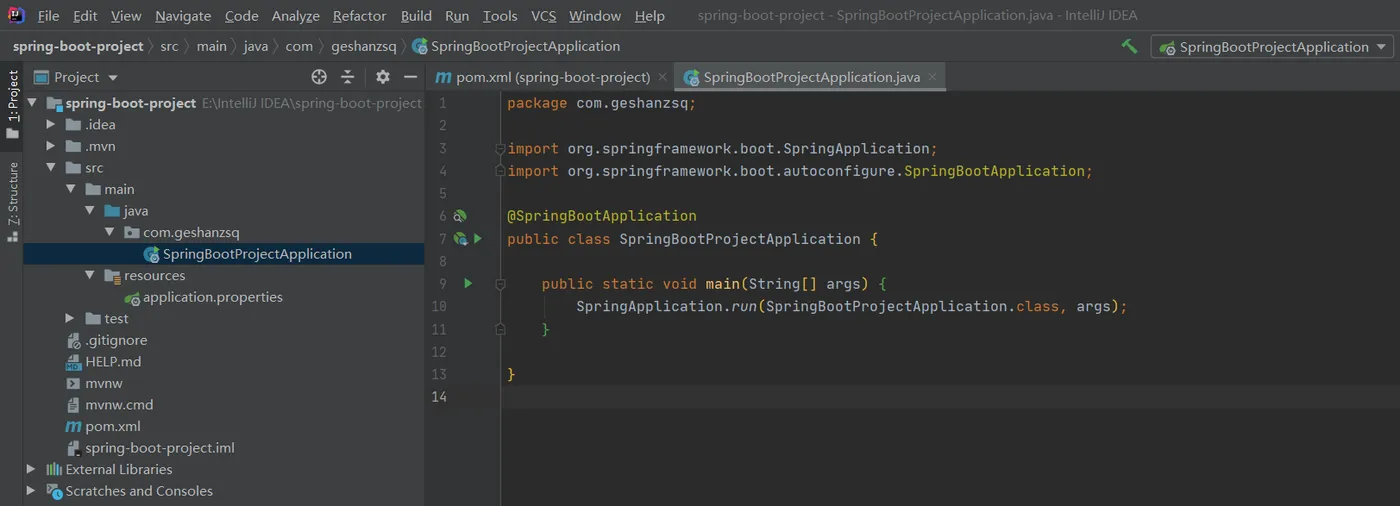1400x506 pixels.
Task: Place cursor on empty line 14 in editor
Action: coord(950,397)
